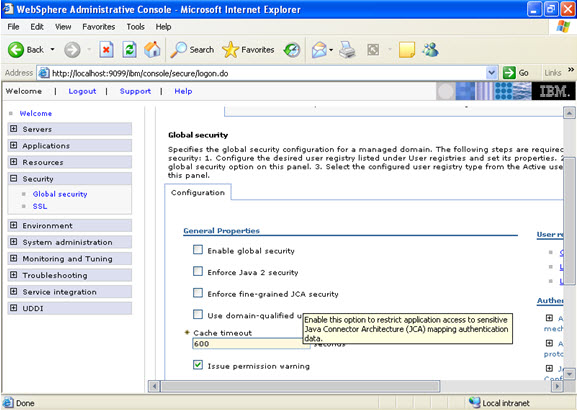Collapse the Security navigation node
The width and height of the screenshot is (577, 410).
(14, 178)
